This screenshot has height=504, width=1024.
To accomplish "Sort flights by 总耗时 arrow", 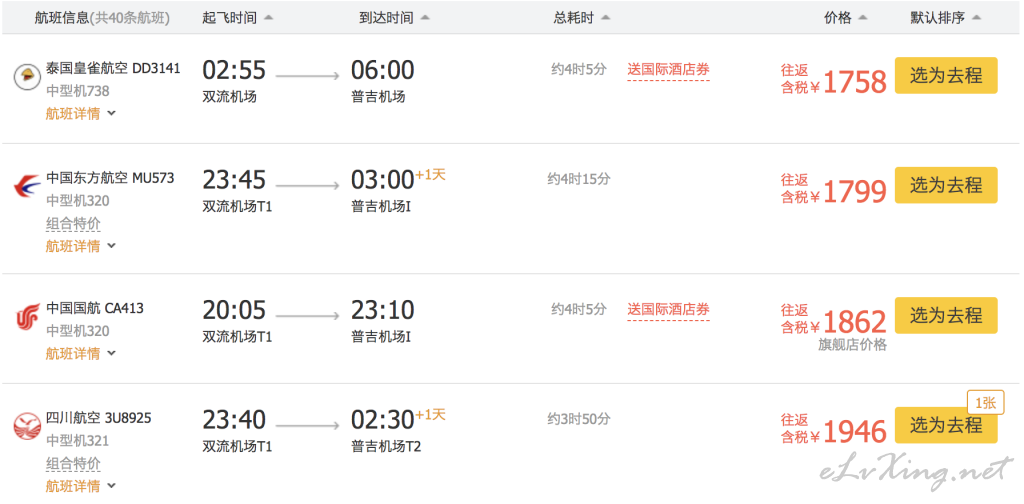I will click(605, 18).
